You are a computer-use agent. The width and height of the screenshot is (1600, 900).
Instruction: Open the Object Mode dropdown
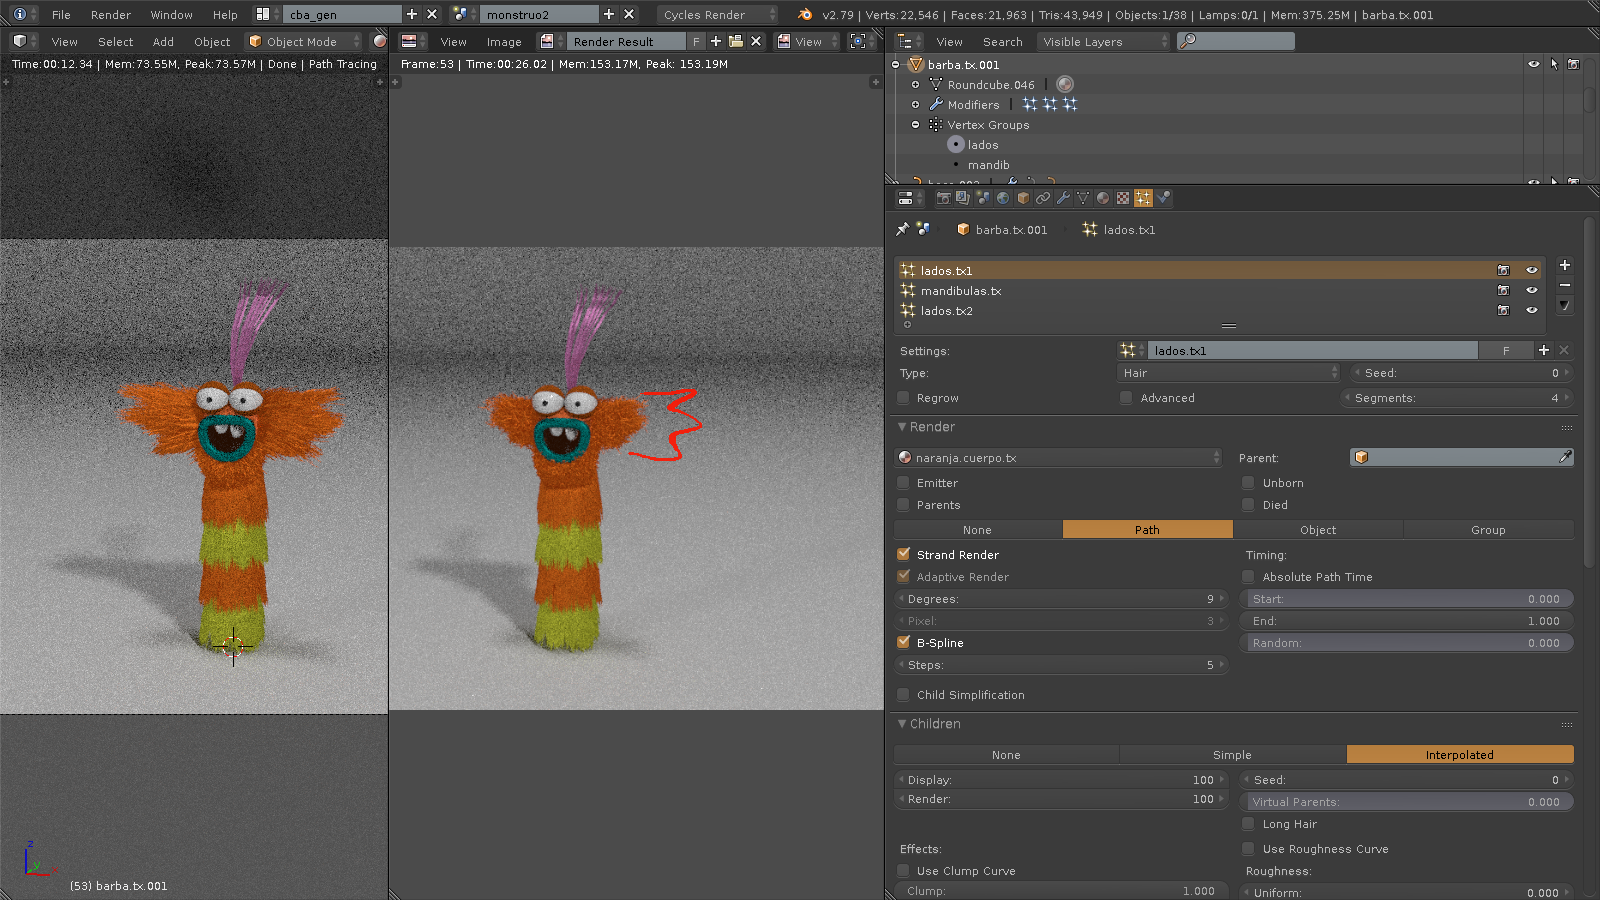[x=304, y=41]
